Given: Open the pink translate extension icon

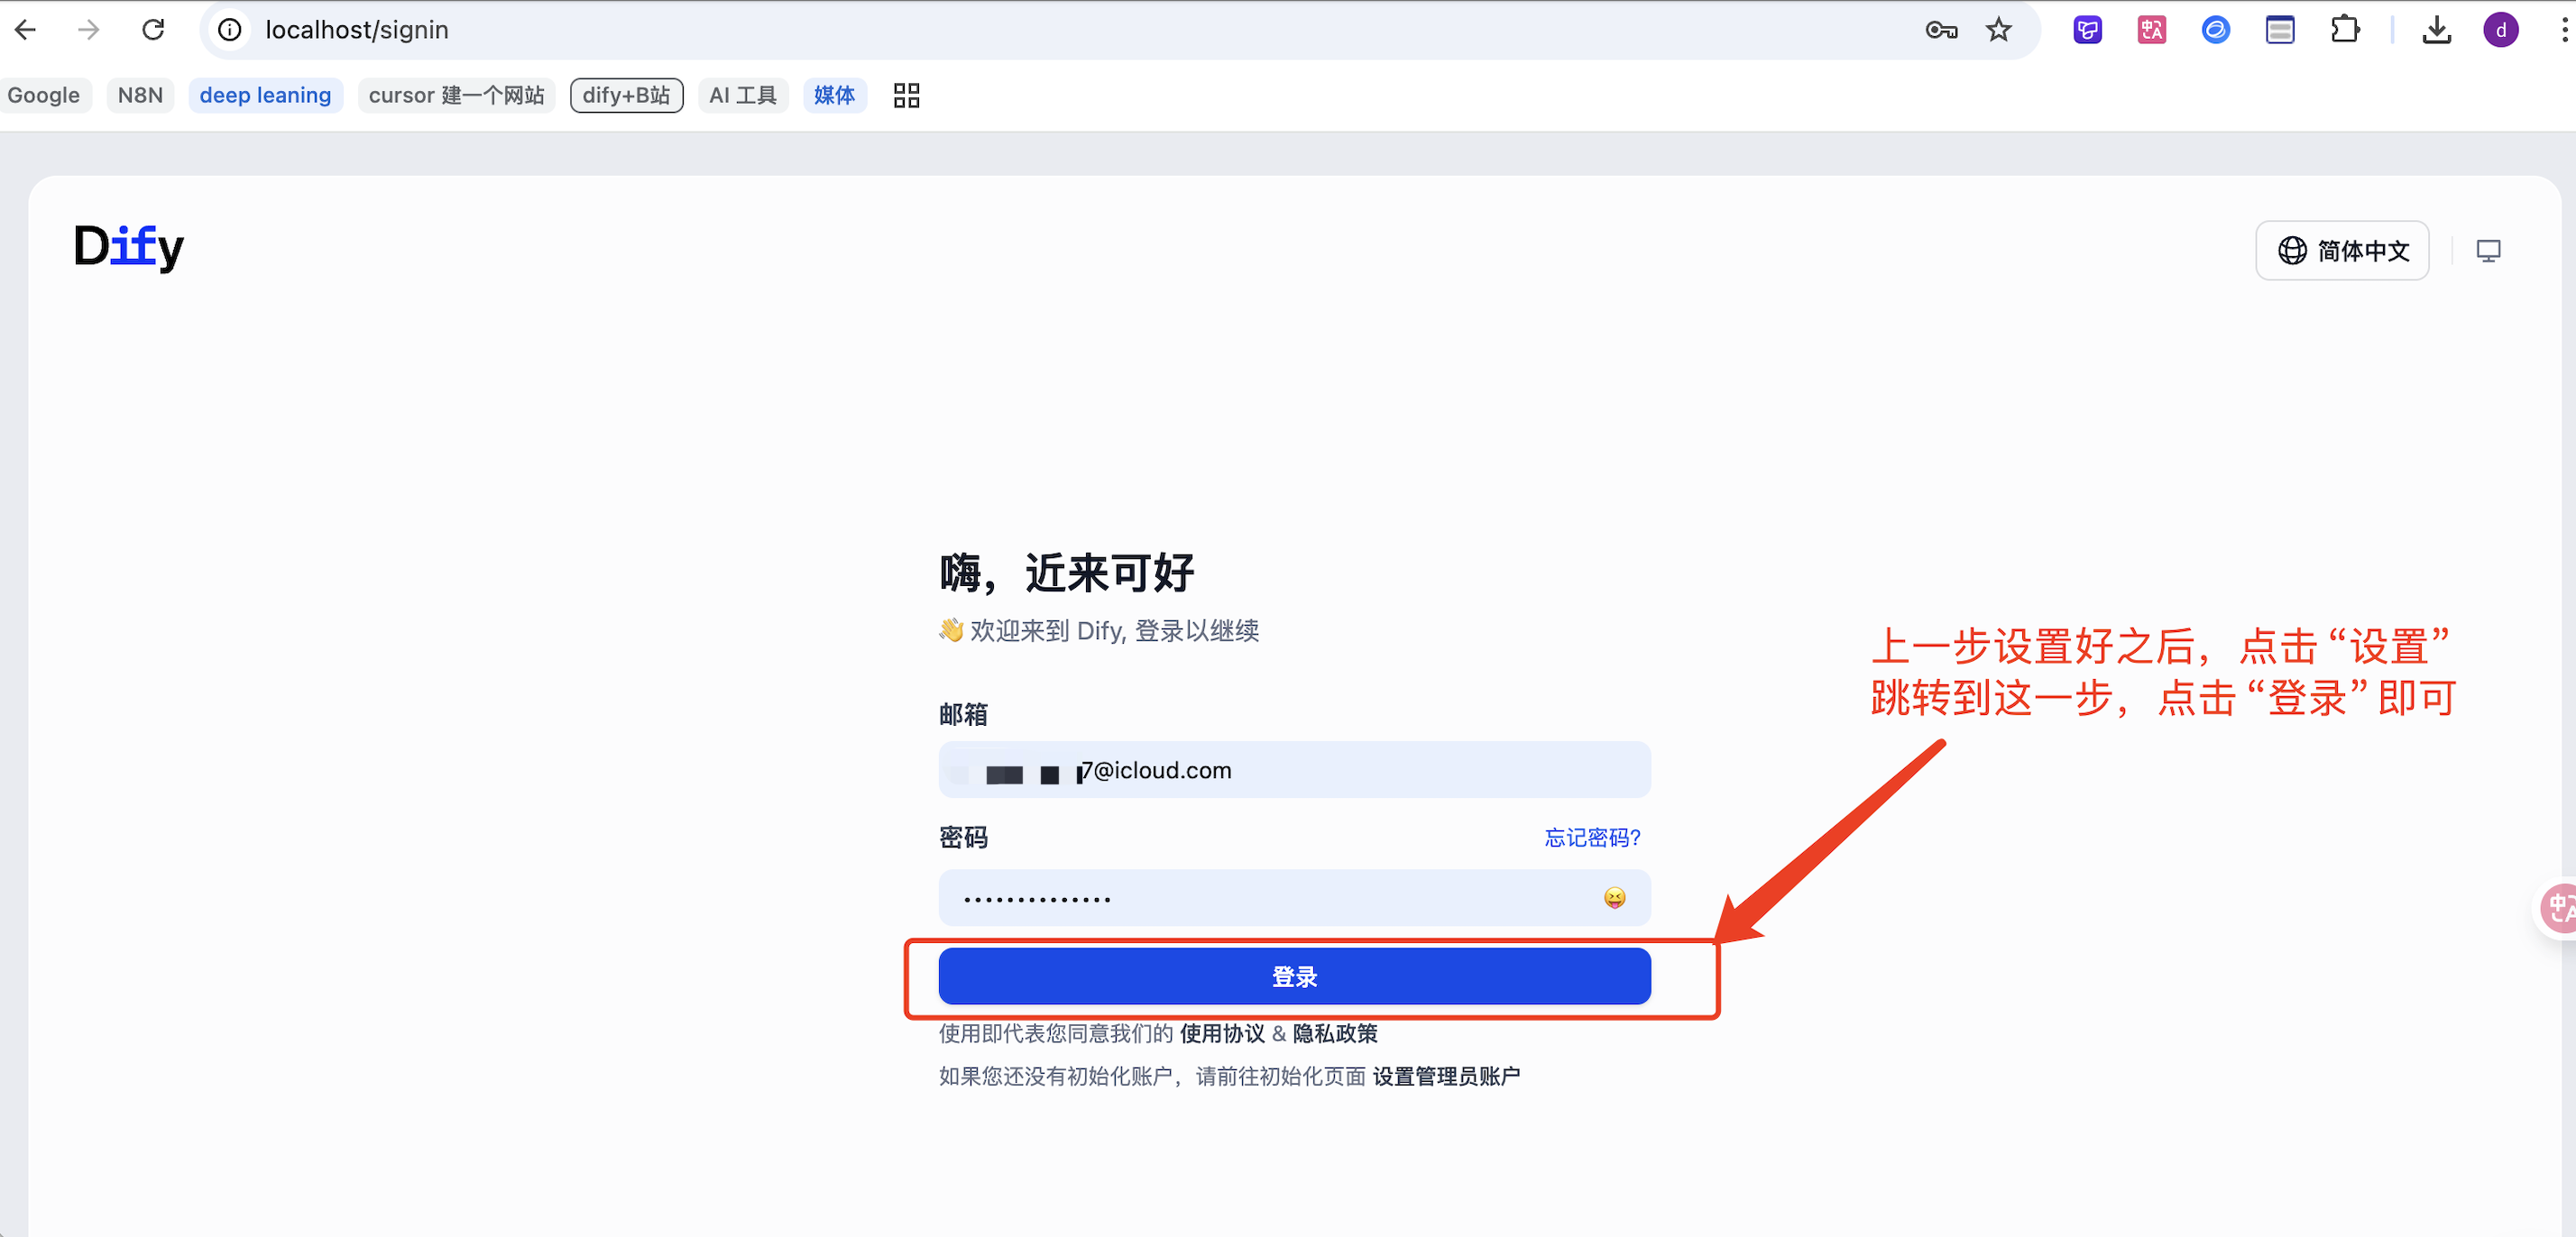Looking at the screenshot, I should [x=2151, y=30].
